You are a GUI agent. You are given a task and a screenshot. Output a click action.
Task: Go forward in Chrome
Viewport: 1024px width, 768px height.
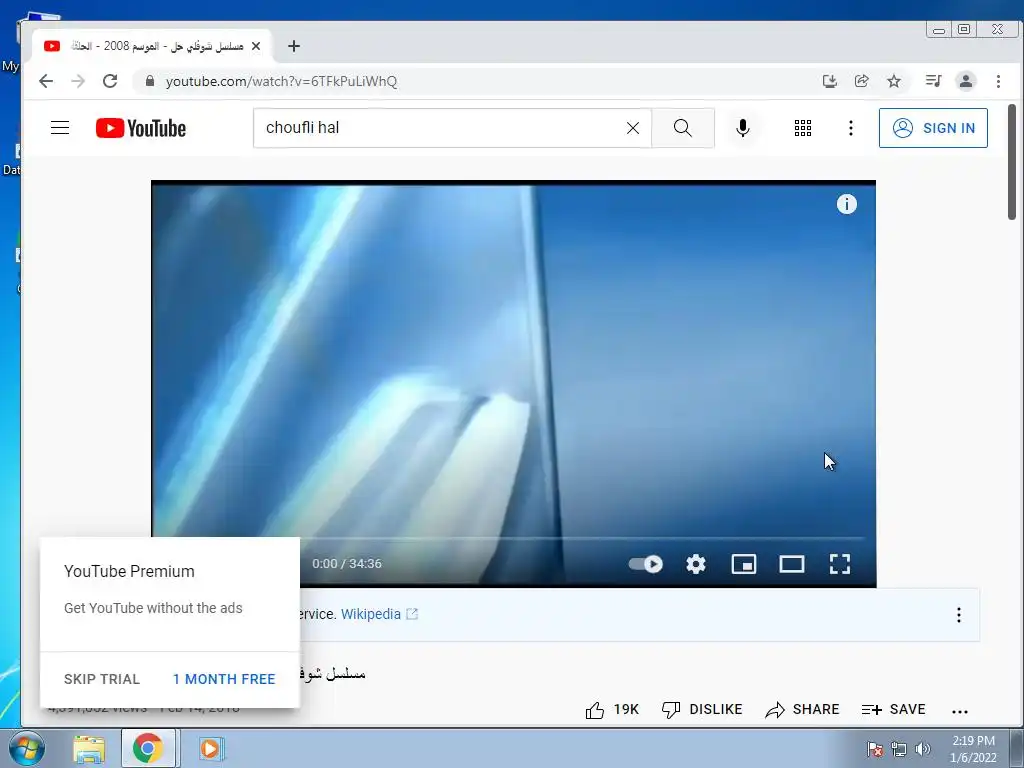pyautogui.click(x=78, y=81)
